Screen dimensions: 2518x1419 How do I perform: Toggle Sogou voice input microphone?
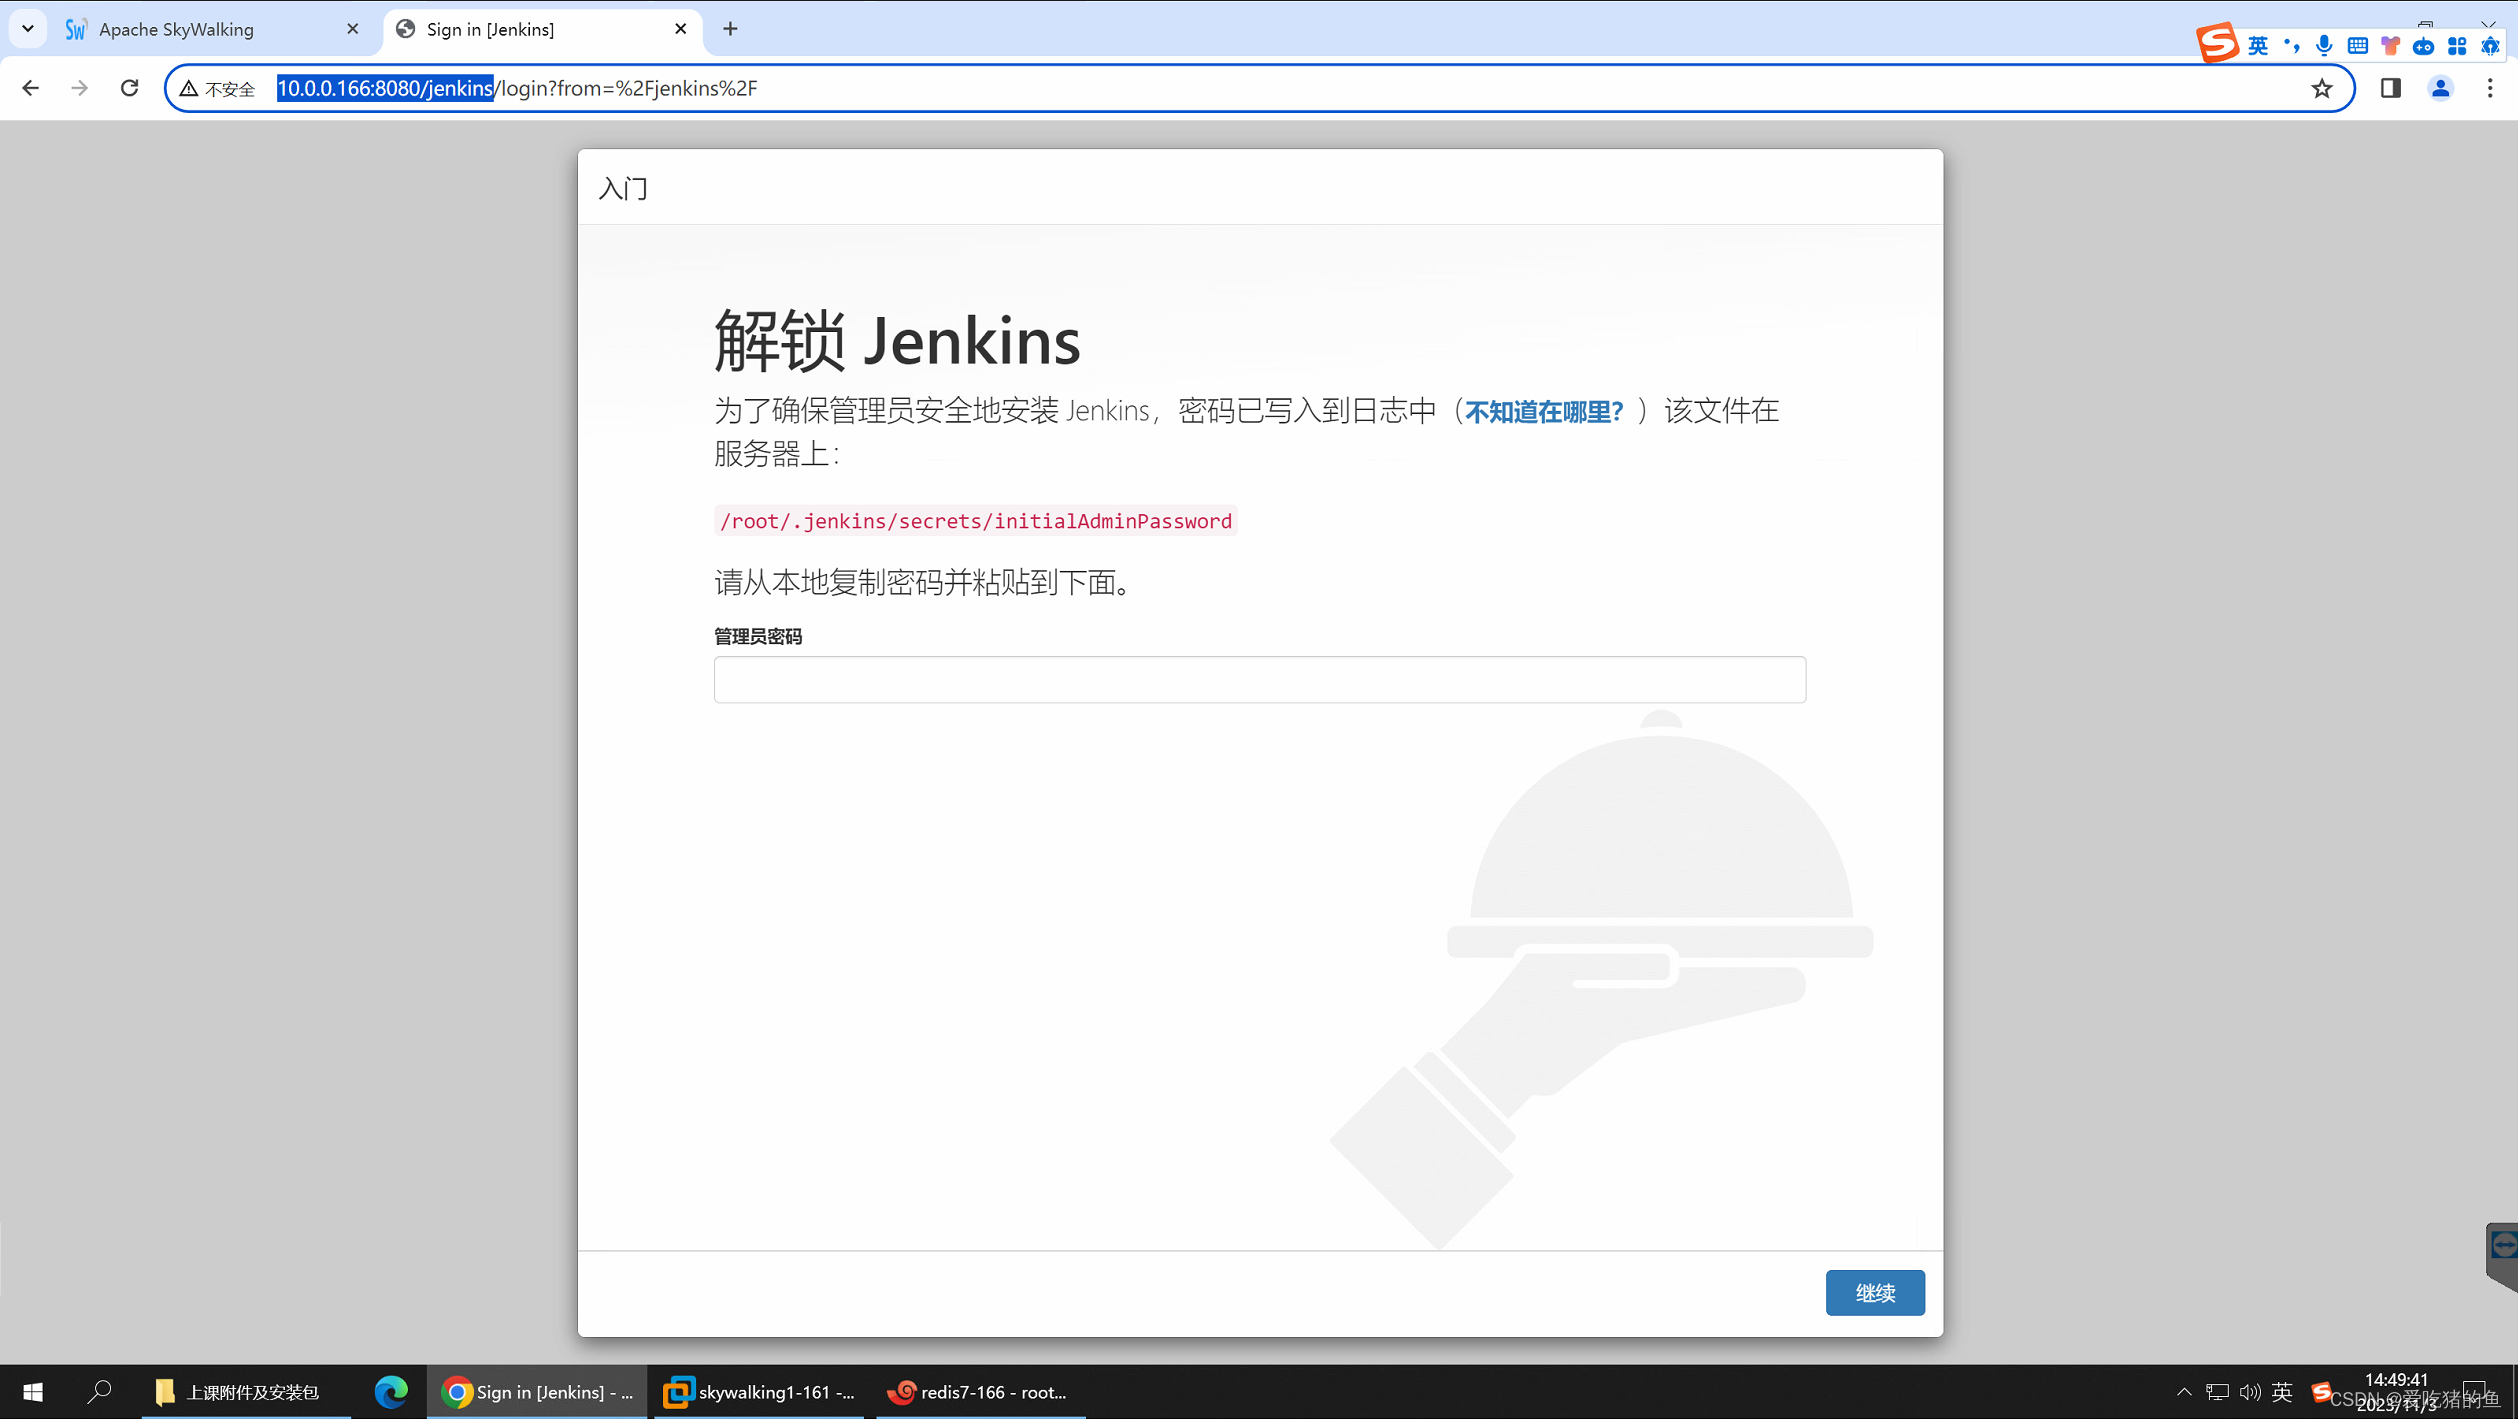[x=2324, y=46]
